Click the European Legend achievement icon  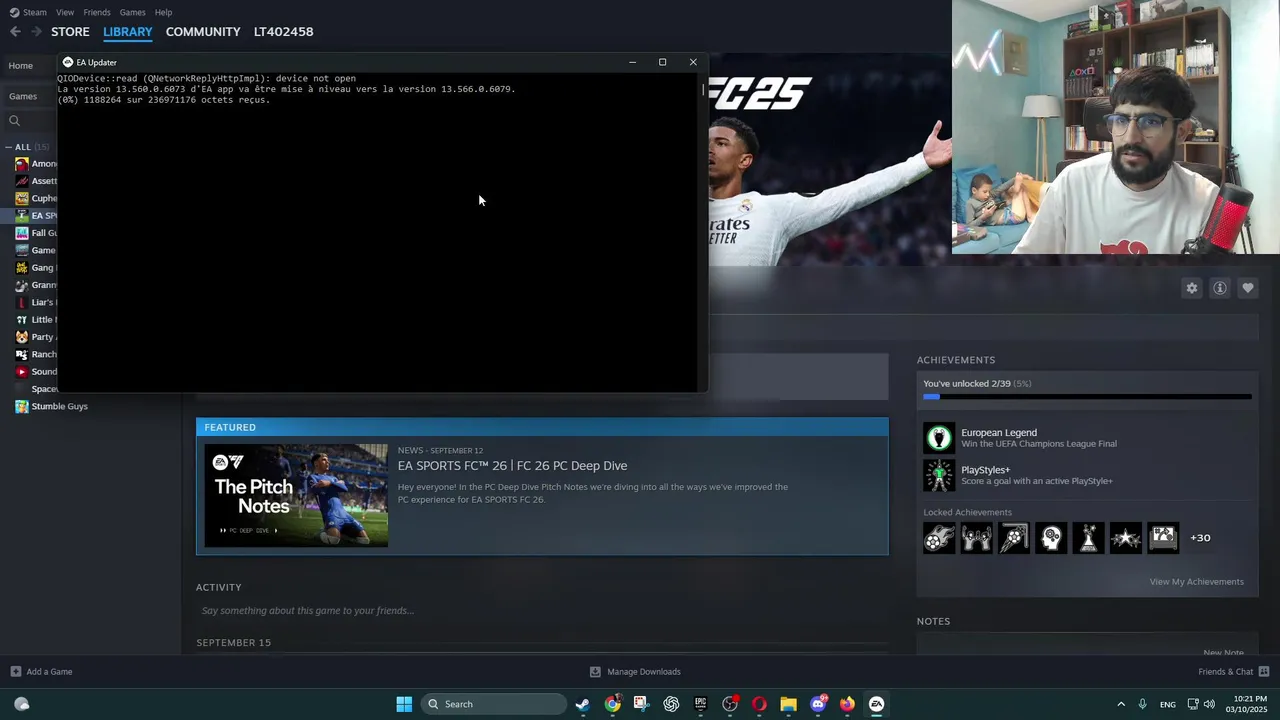point(939,438)
